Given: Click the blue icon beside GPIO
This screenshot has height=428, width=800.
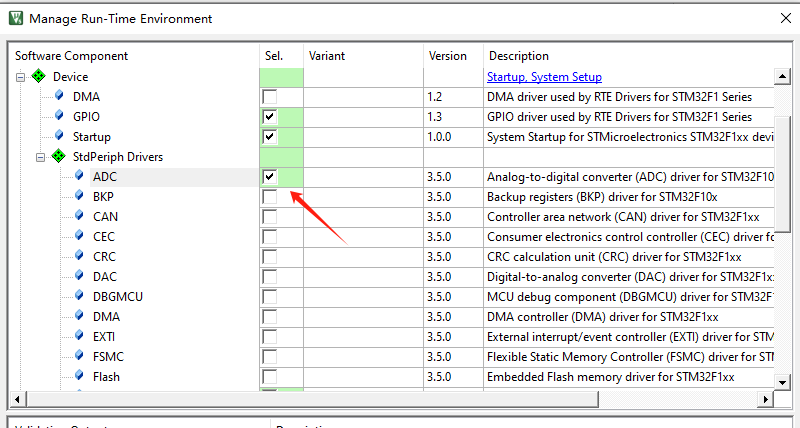Looking at the screenshot, I should pos(59,115).
